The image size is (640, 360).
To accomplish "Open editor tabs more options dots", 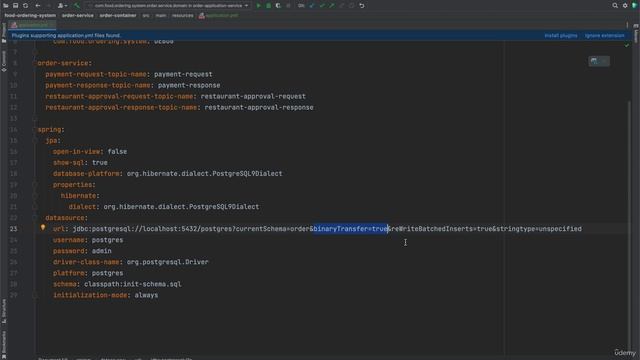I will click(627, 25).
